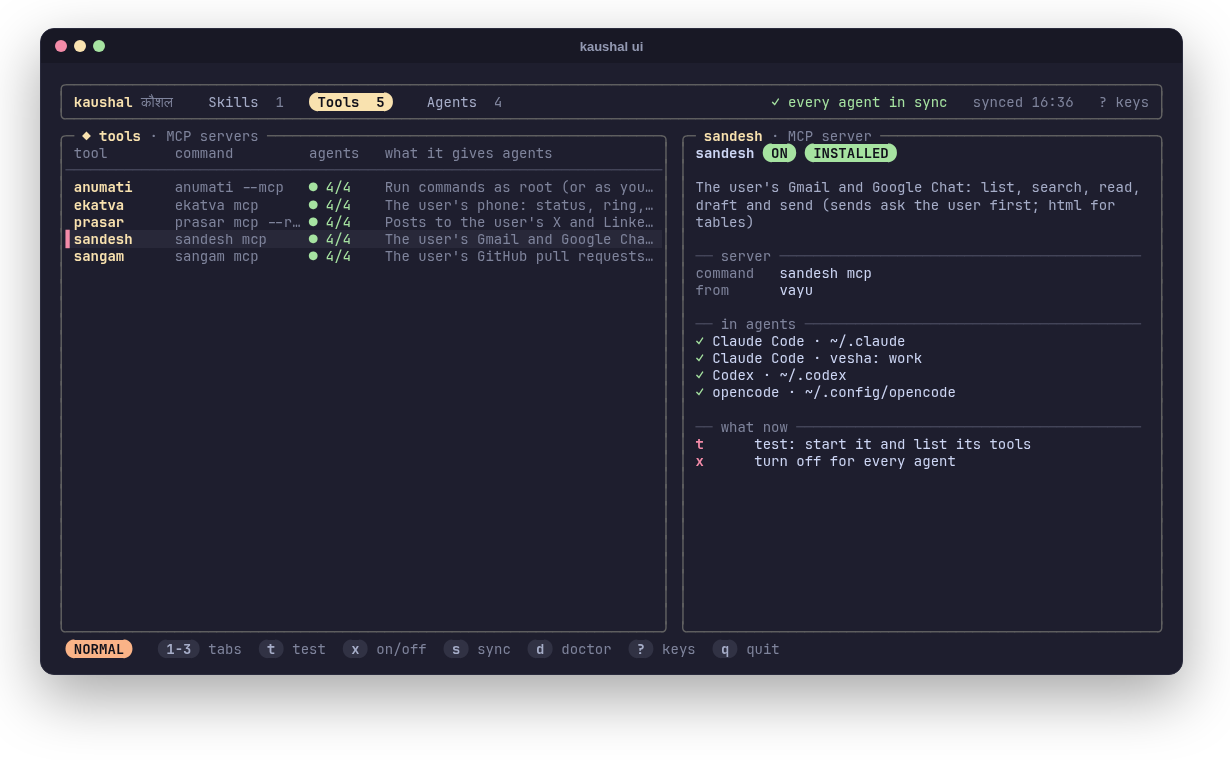Click the green status dot for sandesh
Screen dimensions: 1230x760
(x=313, y=239)
